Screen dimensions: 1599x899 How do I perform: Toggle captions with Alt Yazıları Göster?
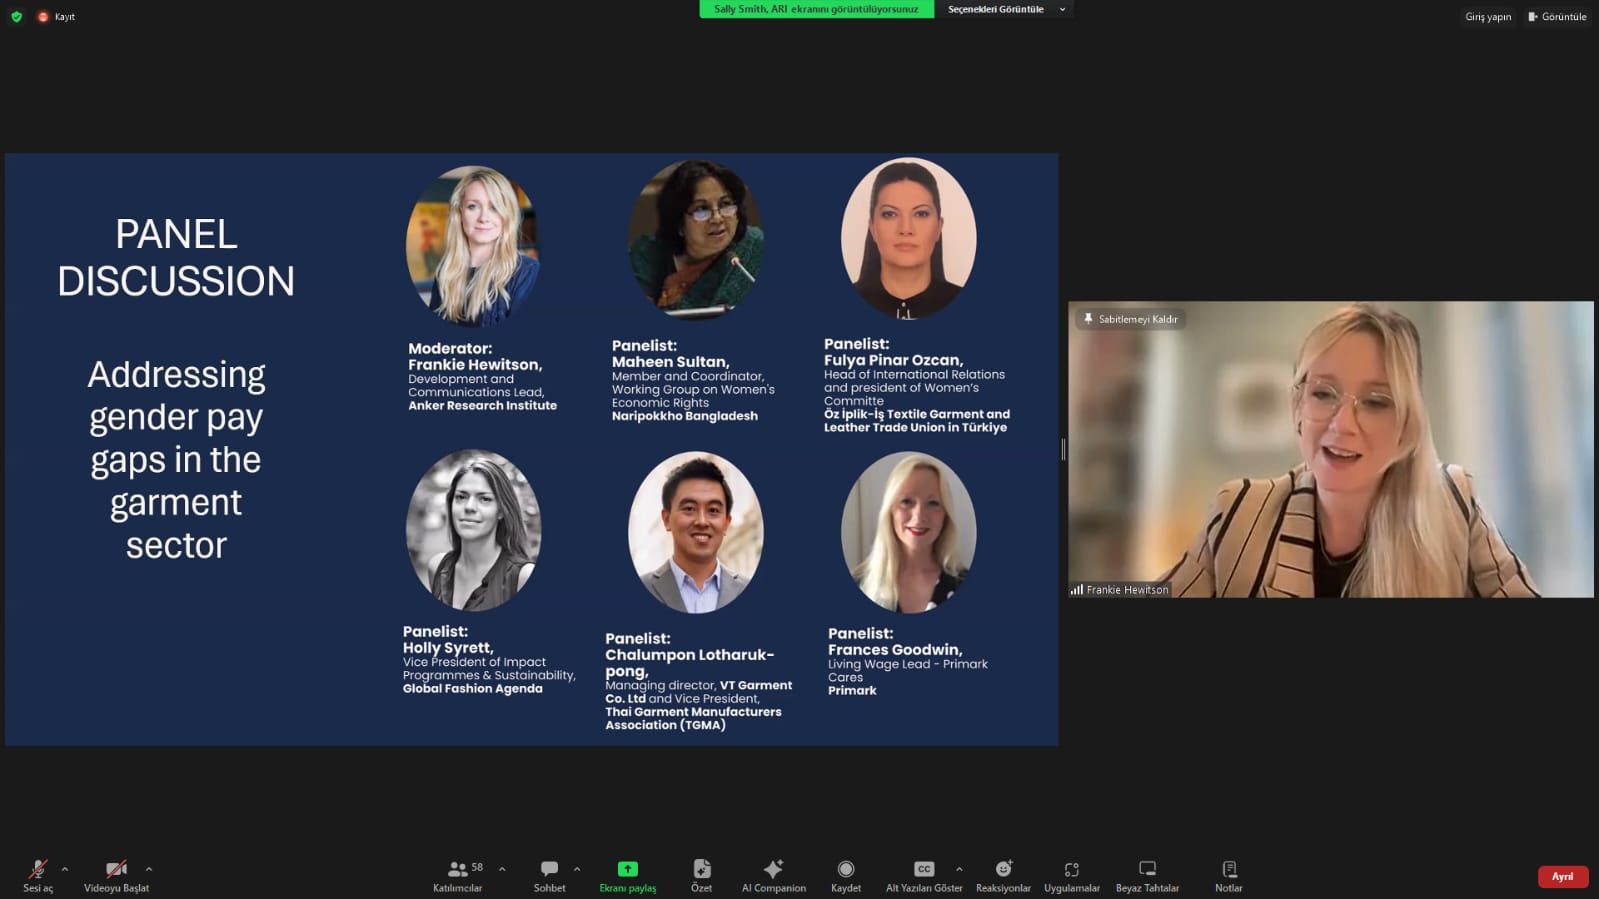(x=924, y=876)
